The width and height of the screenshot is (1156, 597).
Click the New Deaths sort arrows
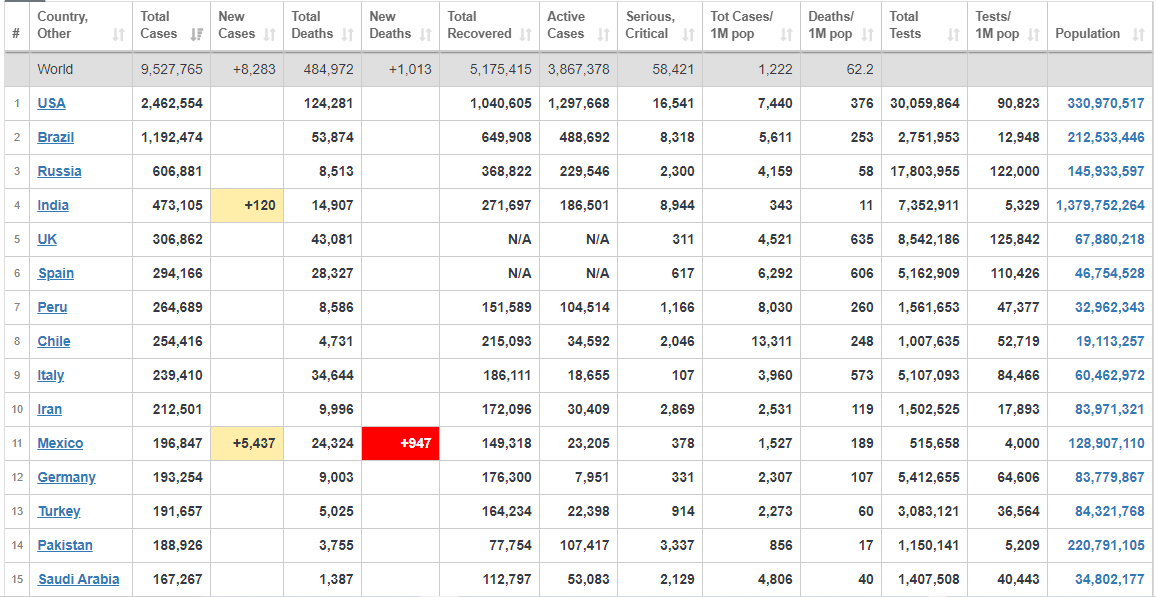425,34
